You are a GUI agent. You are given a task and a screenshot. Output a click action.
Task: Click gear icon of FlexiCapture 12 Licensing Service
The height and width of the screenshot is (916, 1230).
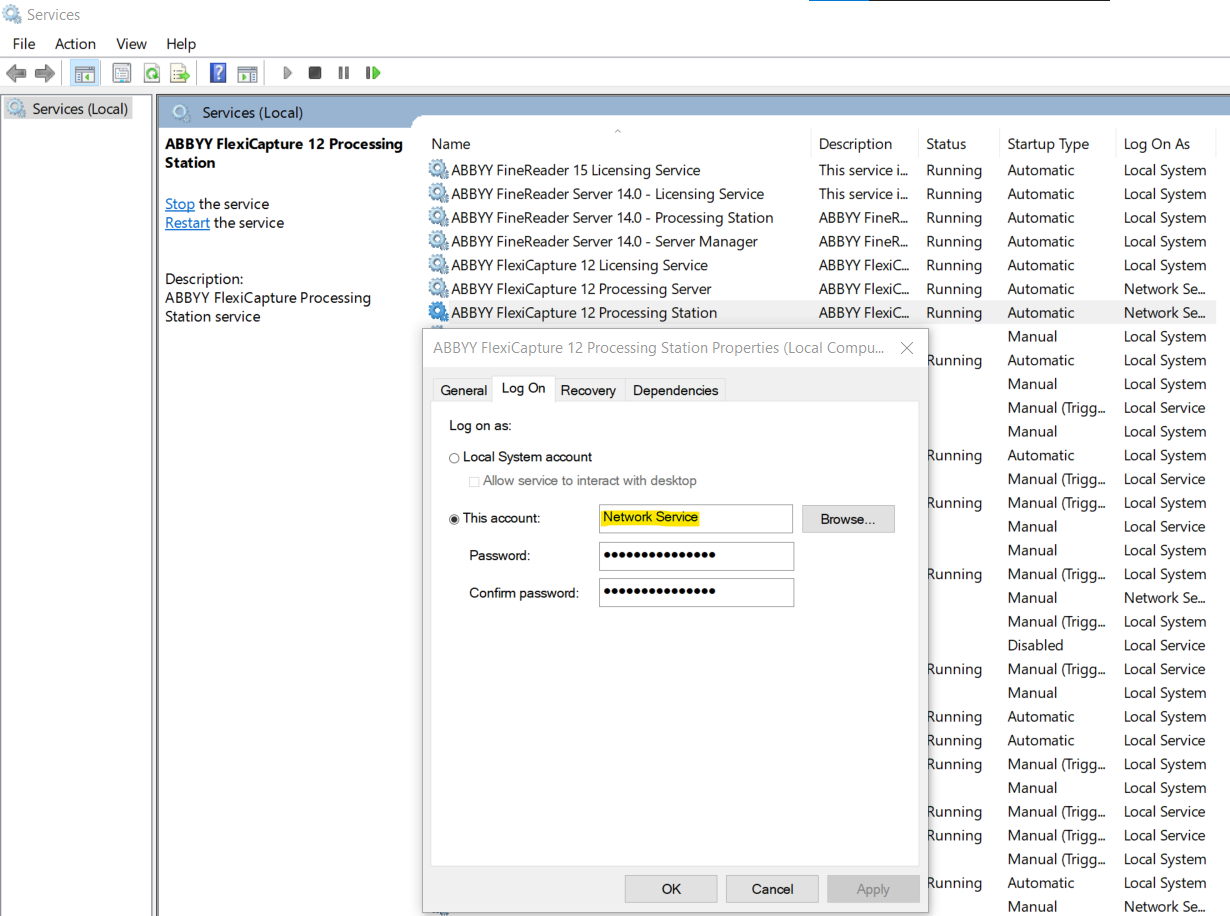(x=438, y=265)
